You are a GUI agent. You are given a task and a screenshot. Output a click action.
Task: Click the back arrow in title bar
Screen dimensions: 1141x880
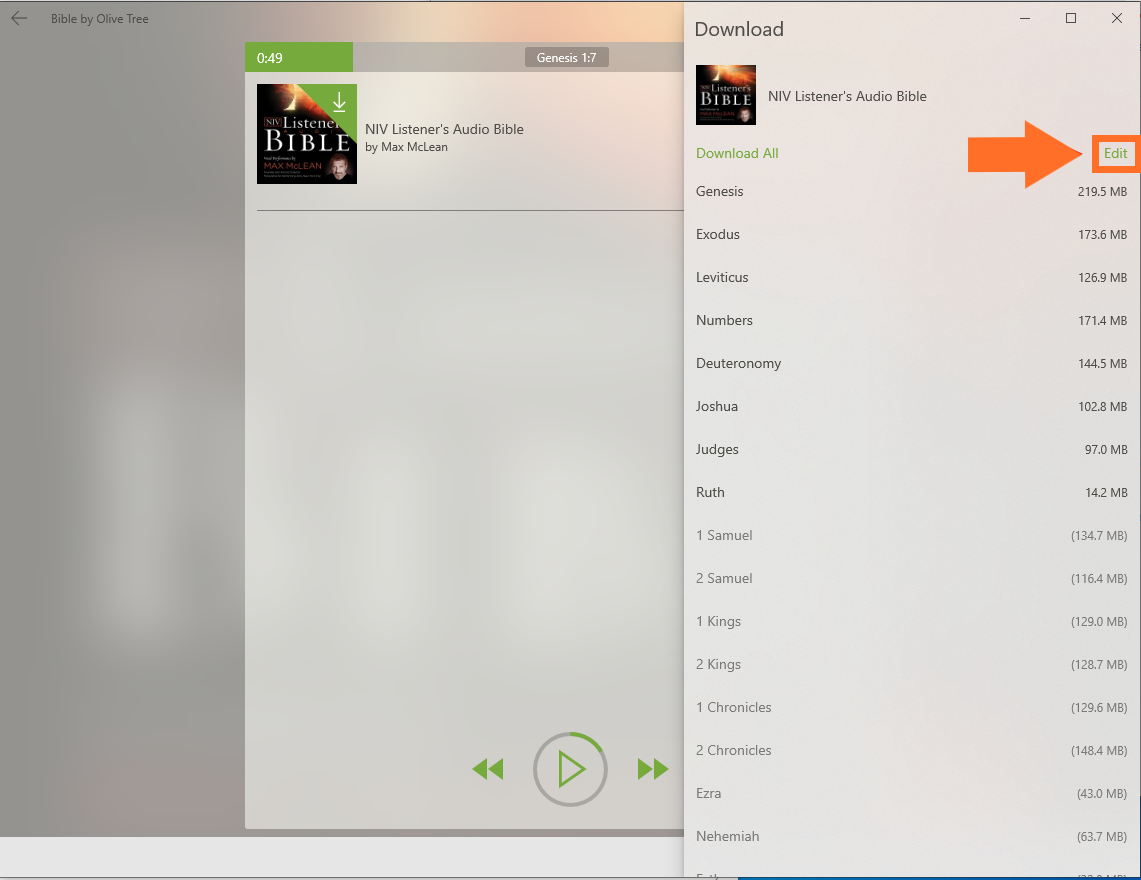[19, 18]
